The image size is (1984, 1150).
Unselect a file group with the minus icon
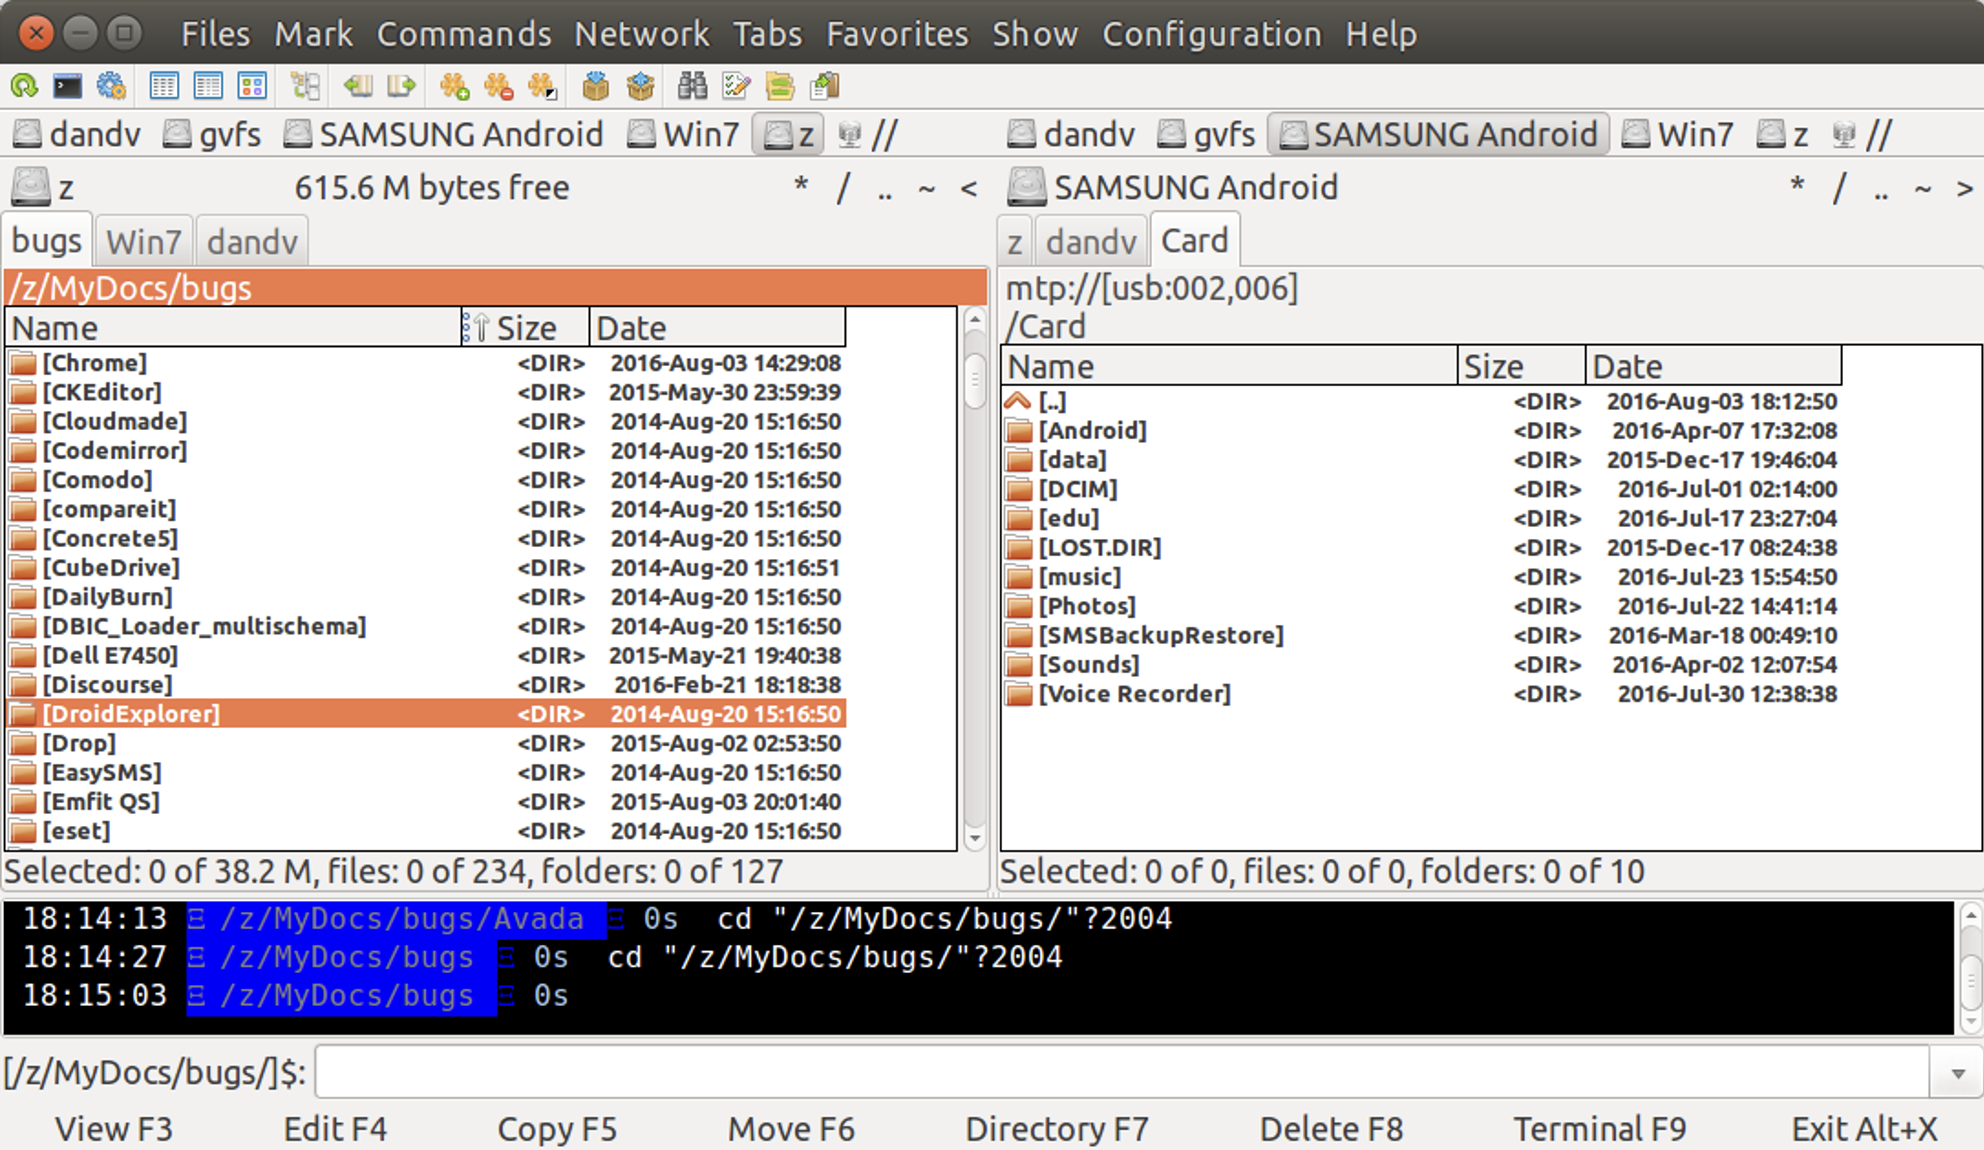click(497, 85)
